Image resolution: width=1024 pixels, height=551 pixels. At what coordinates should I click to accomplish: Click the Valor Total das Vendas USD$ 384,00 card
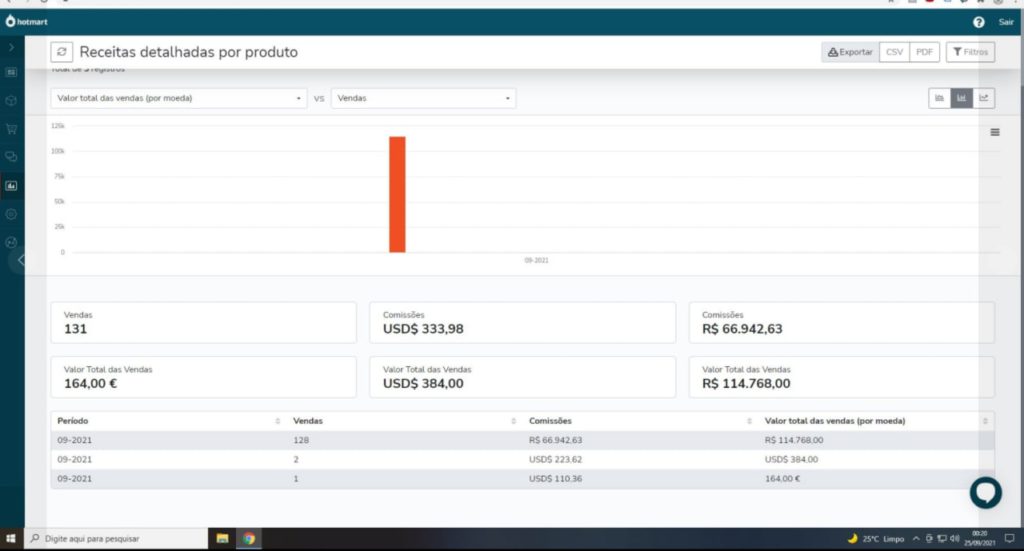pyautogui.click(x=522, y=377)
